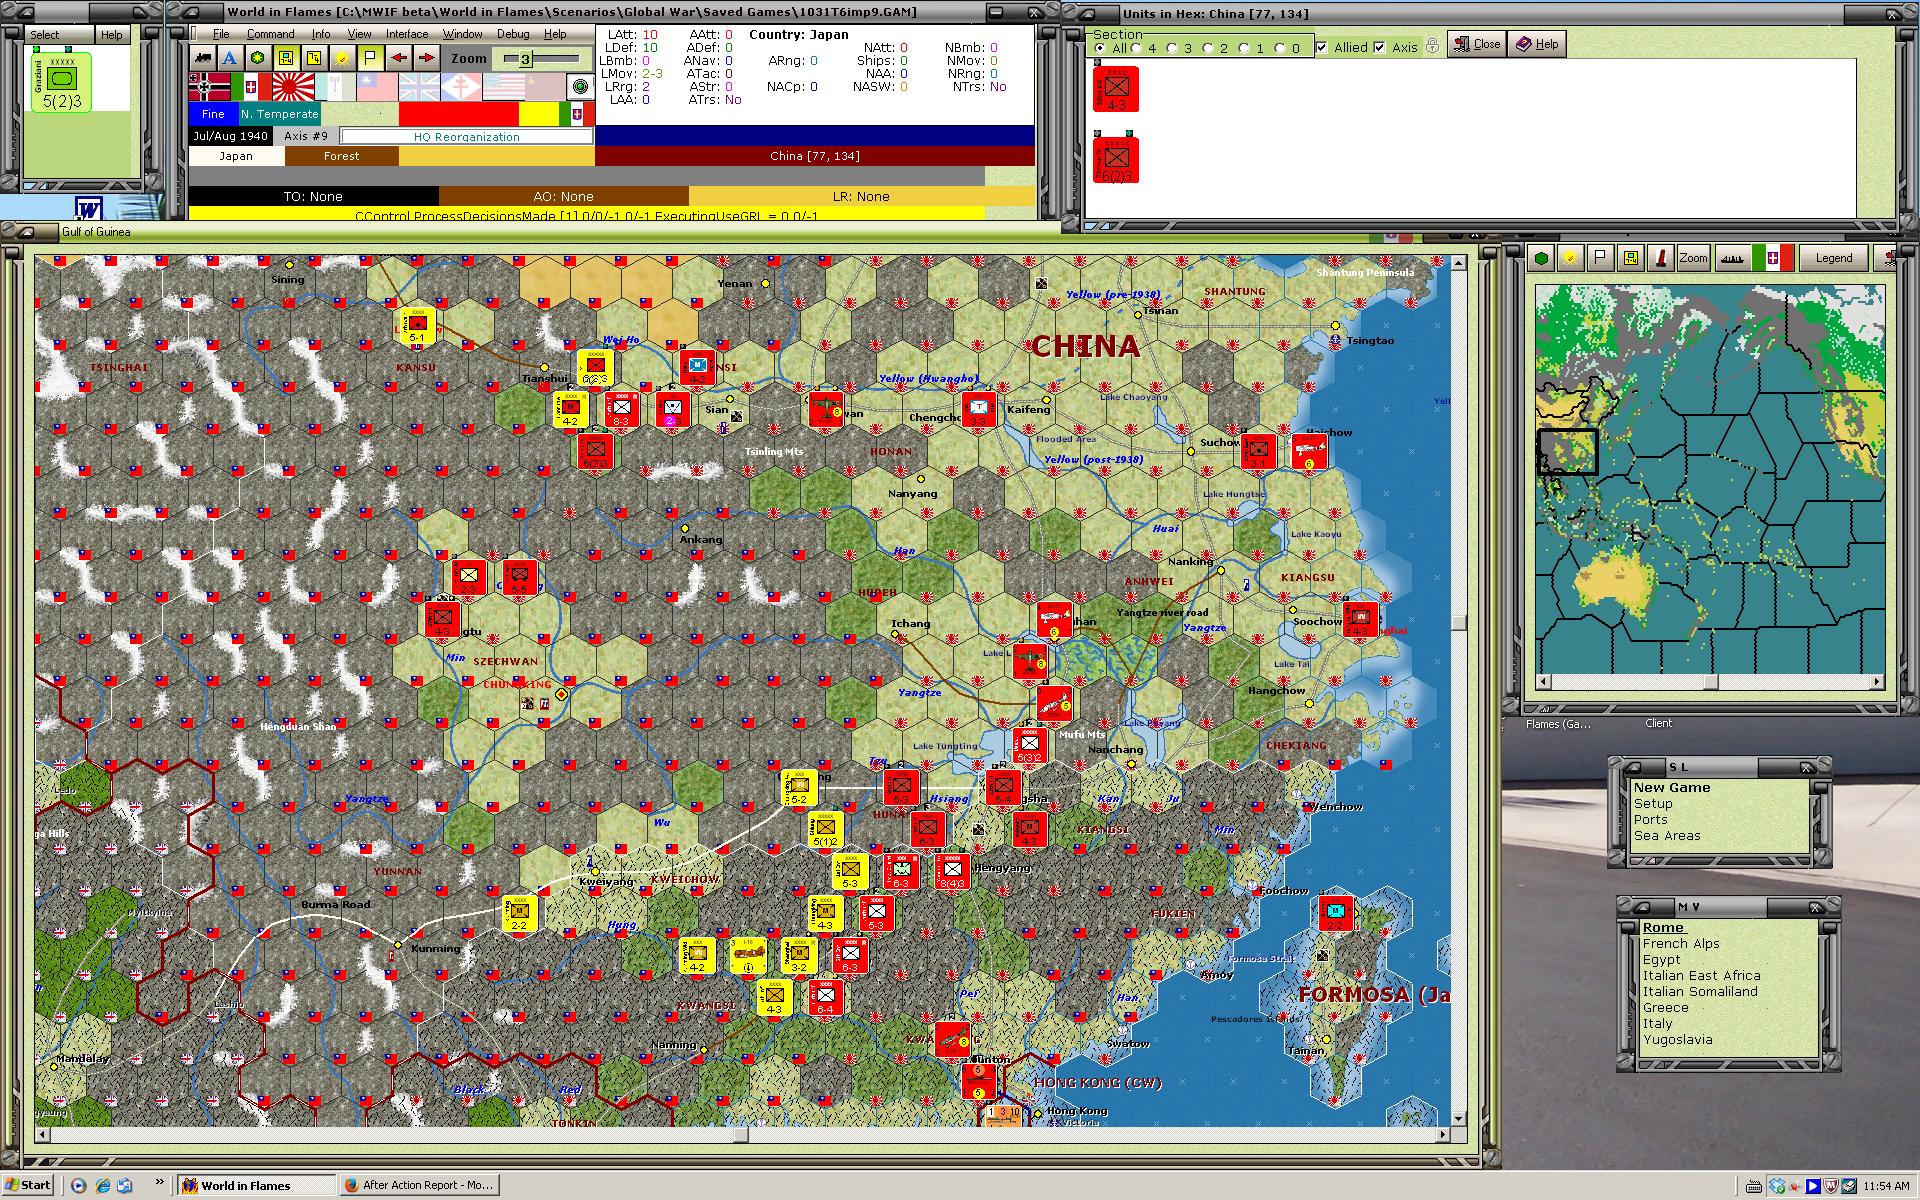
Task: Click the HQ Reorganization phase field
Action: [466, 136]
